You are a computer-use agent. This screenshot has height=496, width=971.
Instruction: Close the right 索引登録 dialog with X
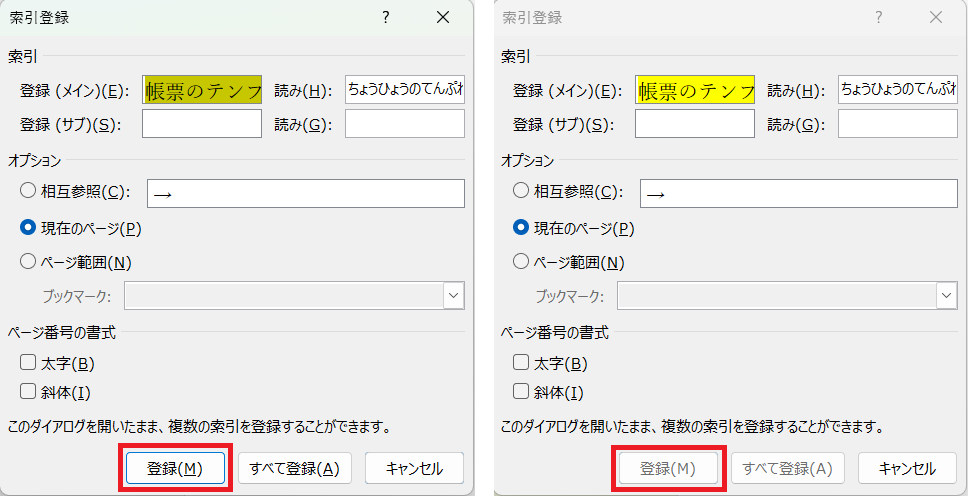pyautogui.click(x=936, y=18)
